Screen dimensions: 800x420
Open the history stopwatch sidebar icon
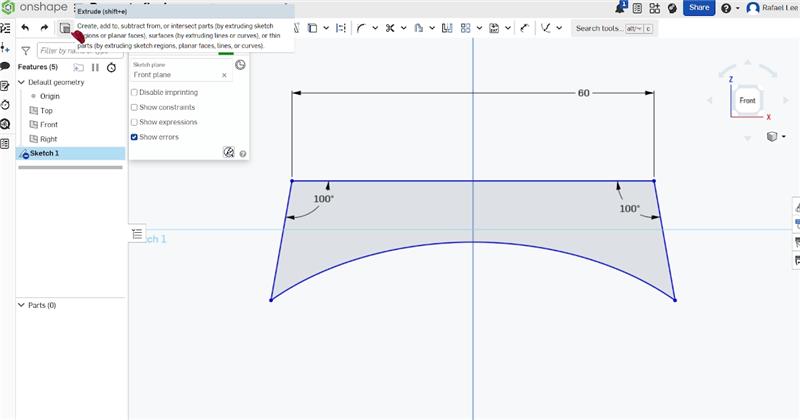(5, 105)
